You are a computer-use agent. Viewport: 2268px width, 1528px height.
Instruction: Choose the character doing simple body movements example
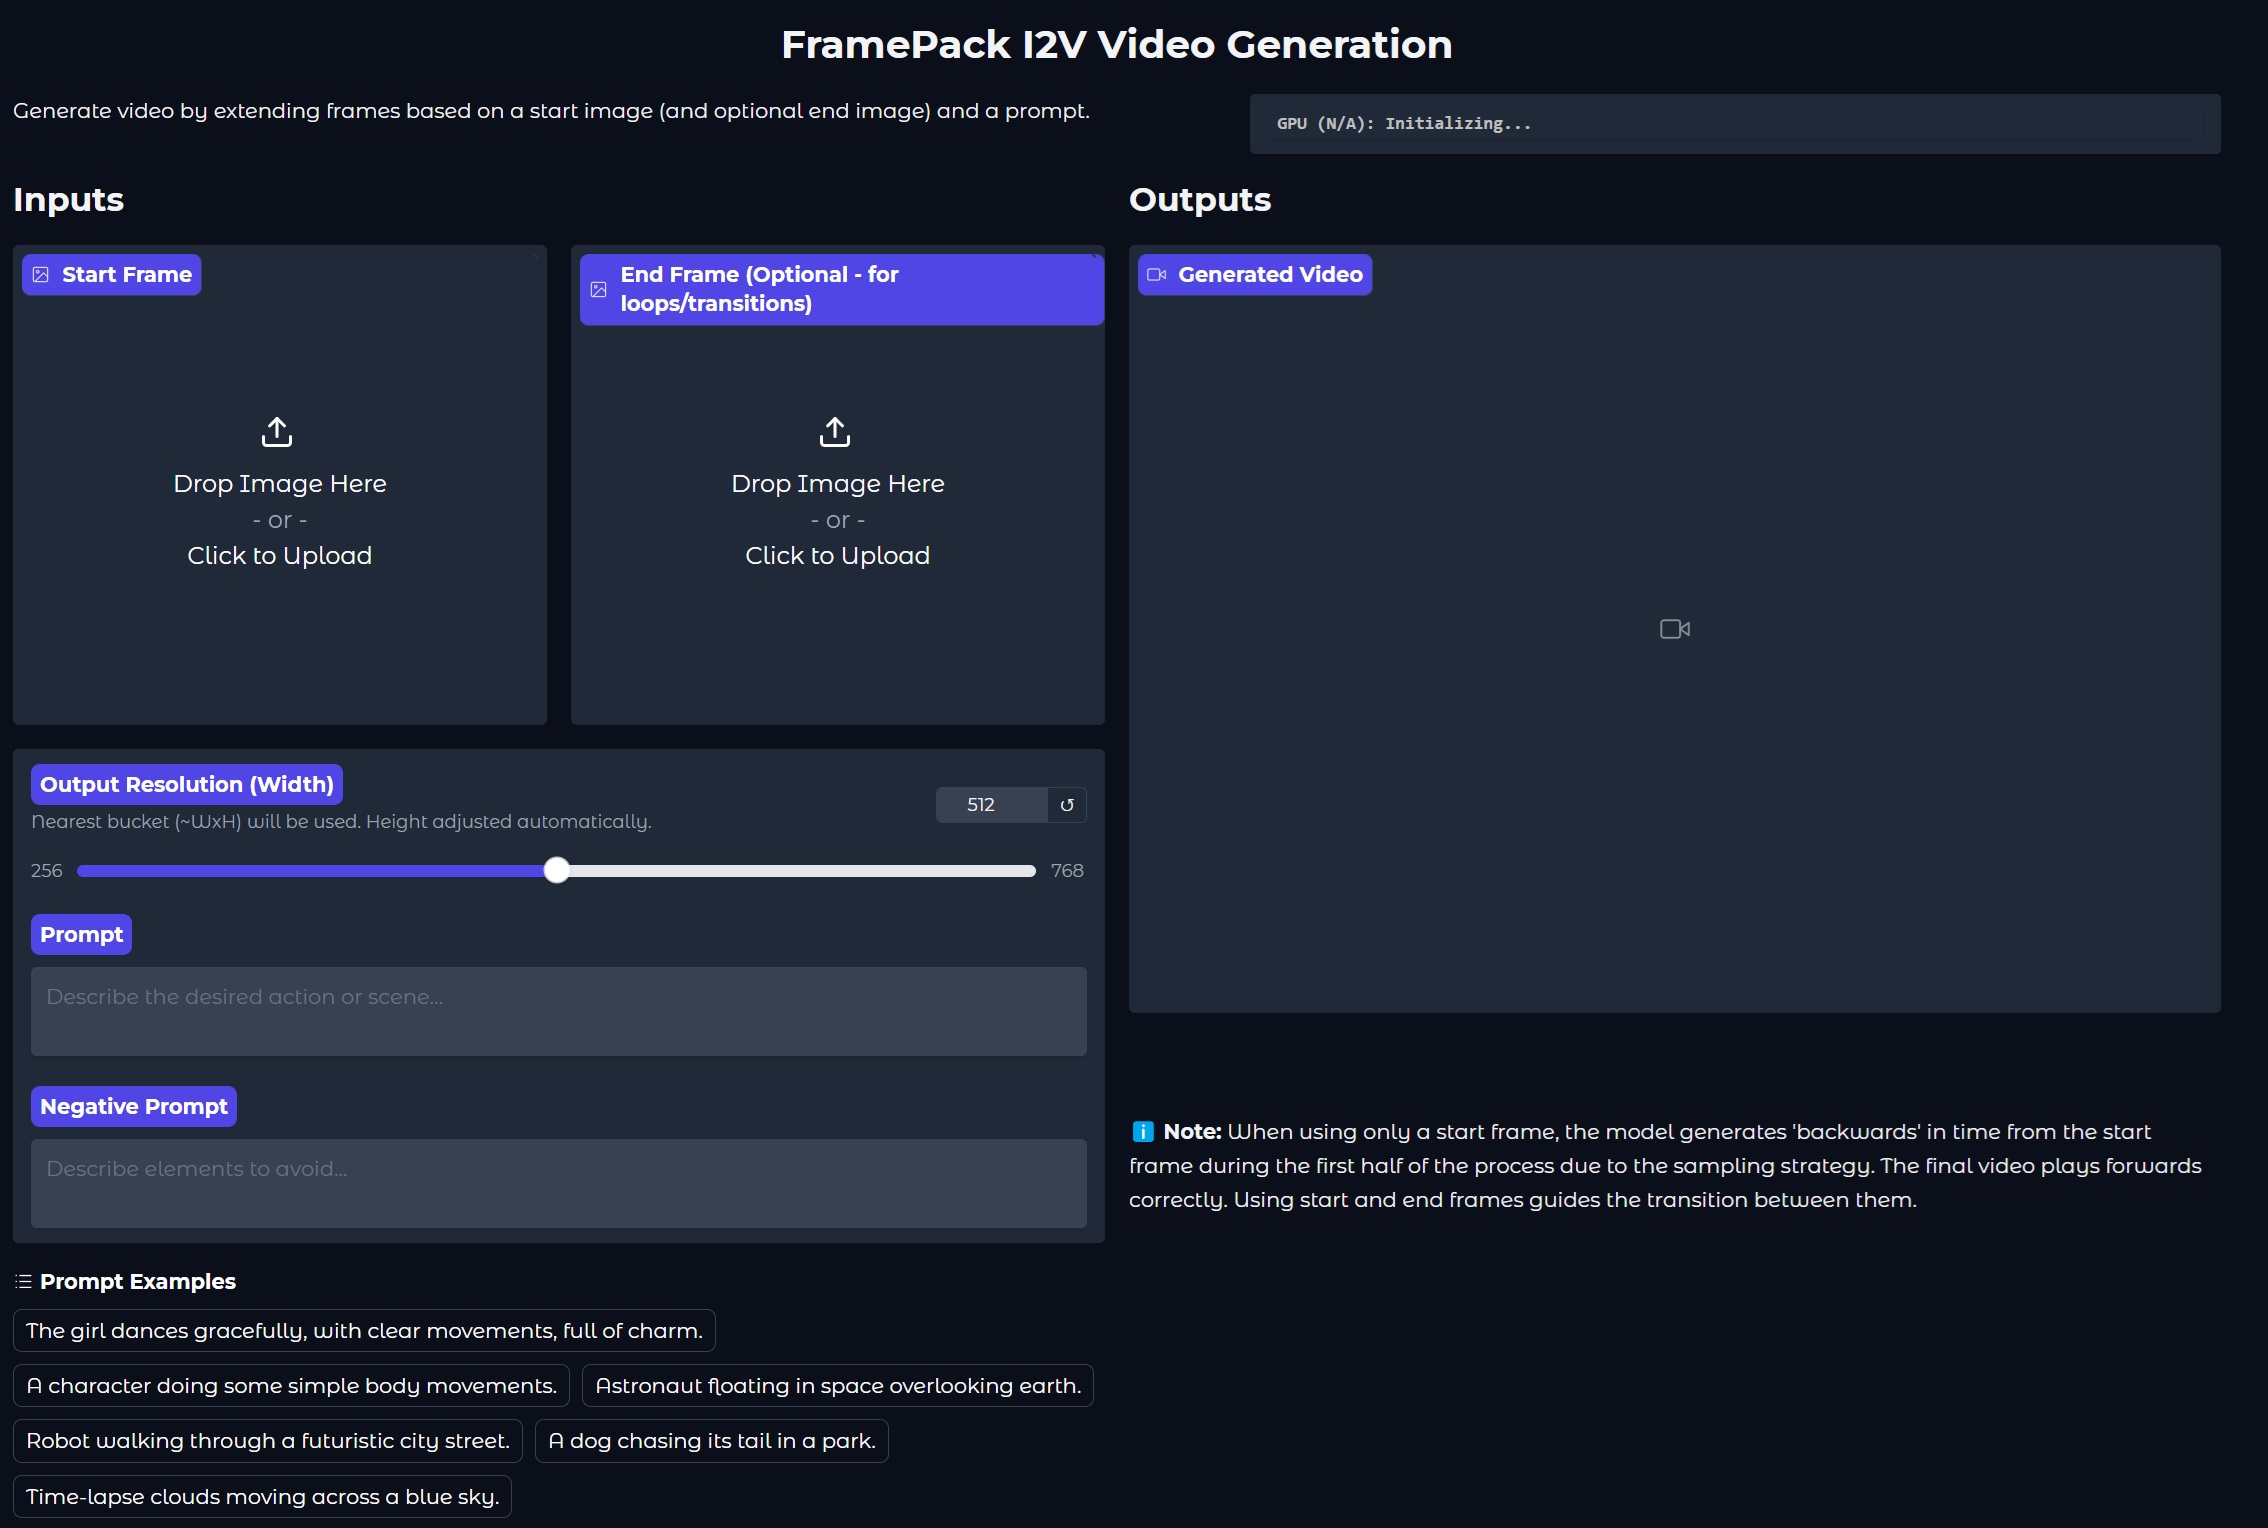291,1385
